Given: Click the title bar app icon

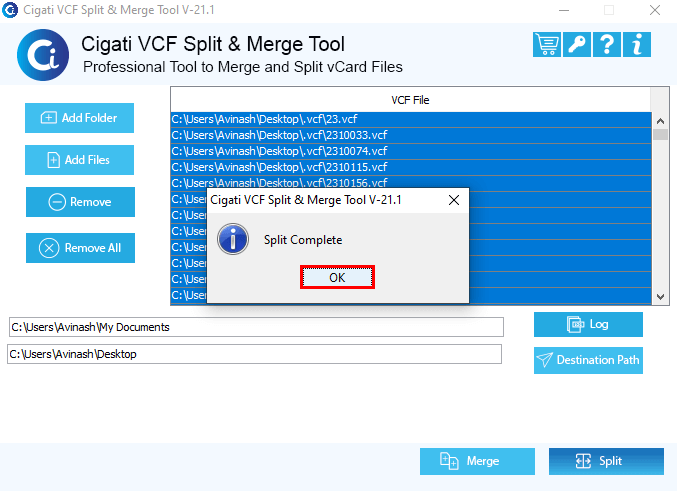Looking at the screenshot, I should click(9, 10).
